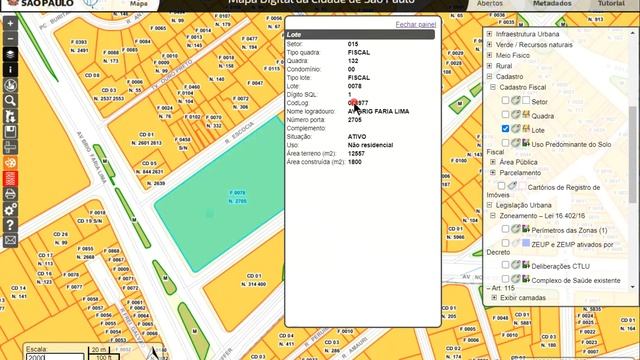Click metadata icon next to Quadra layer
The width and height of the screenshot is (640, 360).
(x=516, y=114)
